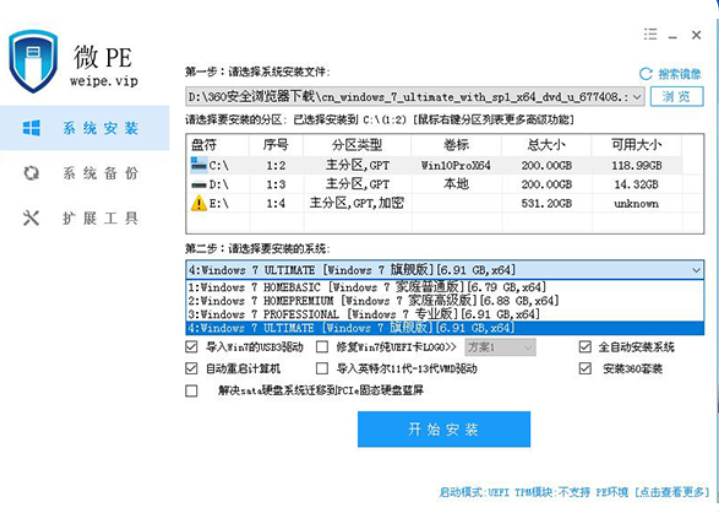Open status link 点击查看更多
The width and height of the screenshot is (719, 512).
point(672,492)
